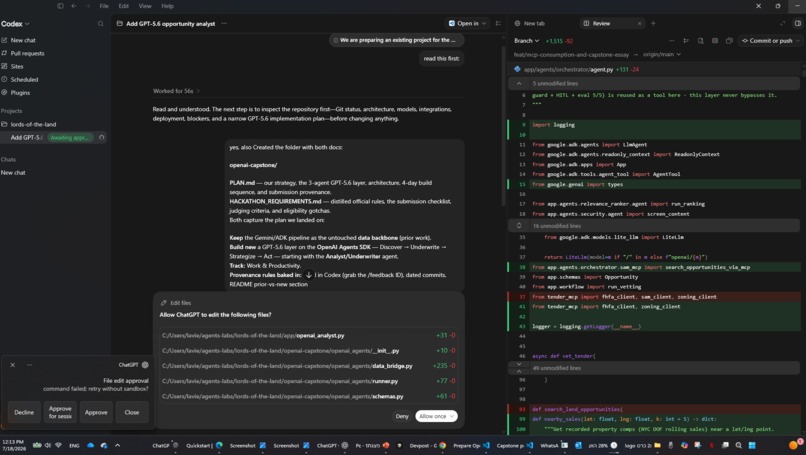This screenshot has height=455, width=806.
Task: Open Devpost Chrome window in taskbar
Action: click(428, 446)
